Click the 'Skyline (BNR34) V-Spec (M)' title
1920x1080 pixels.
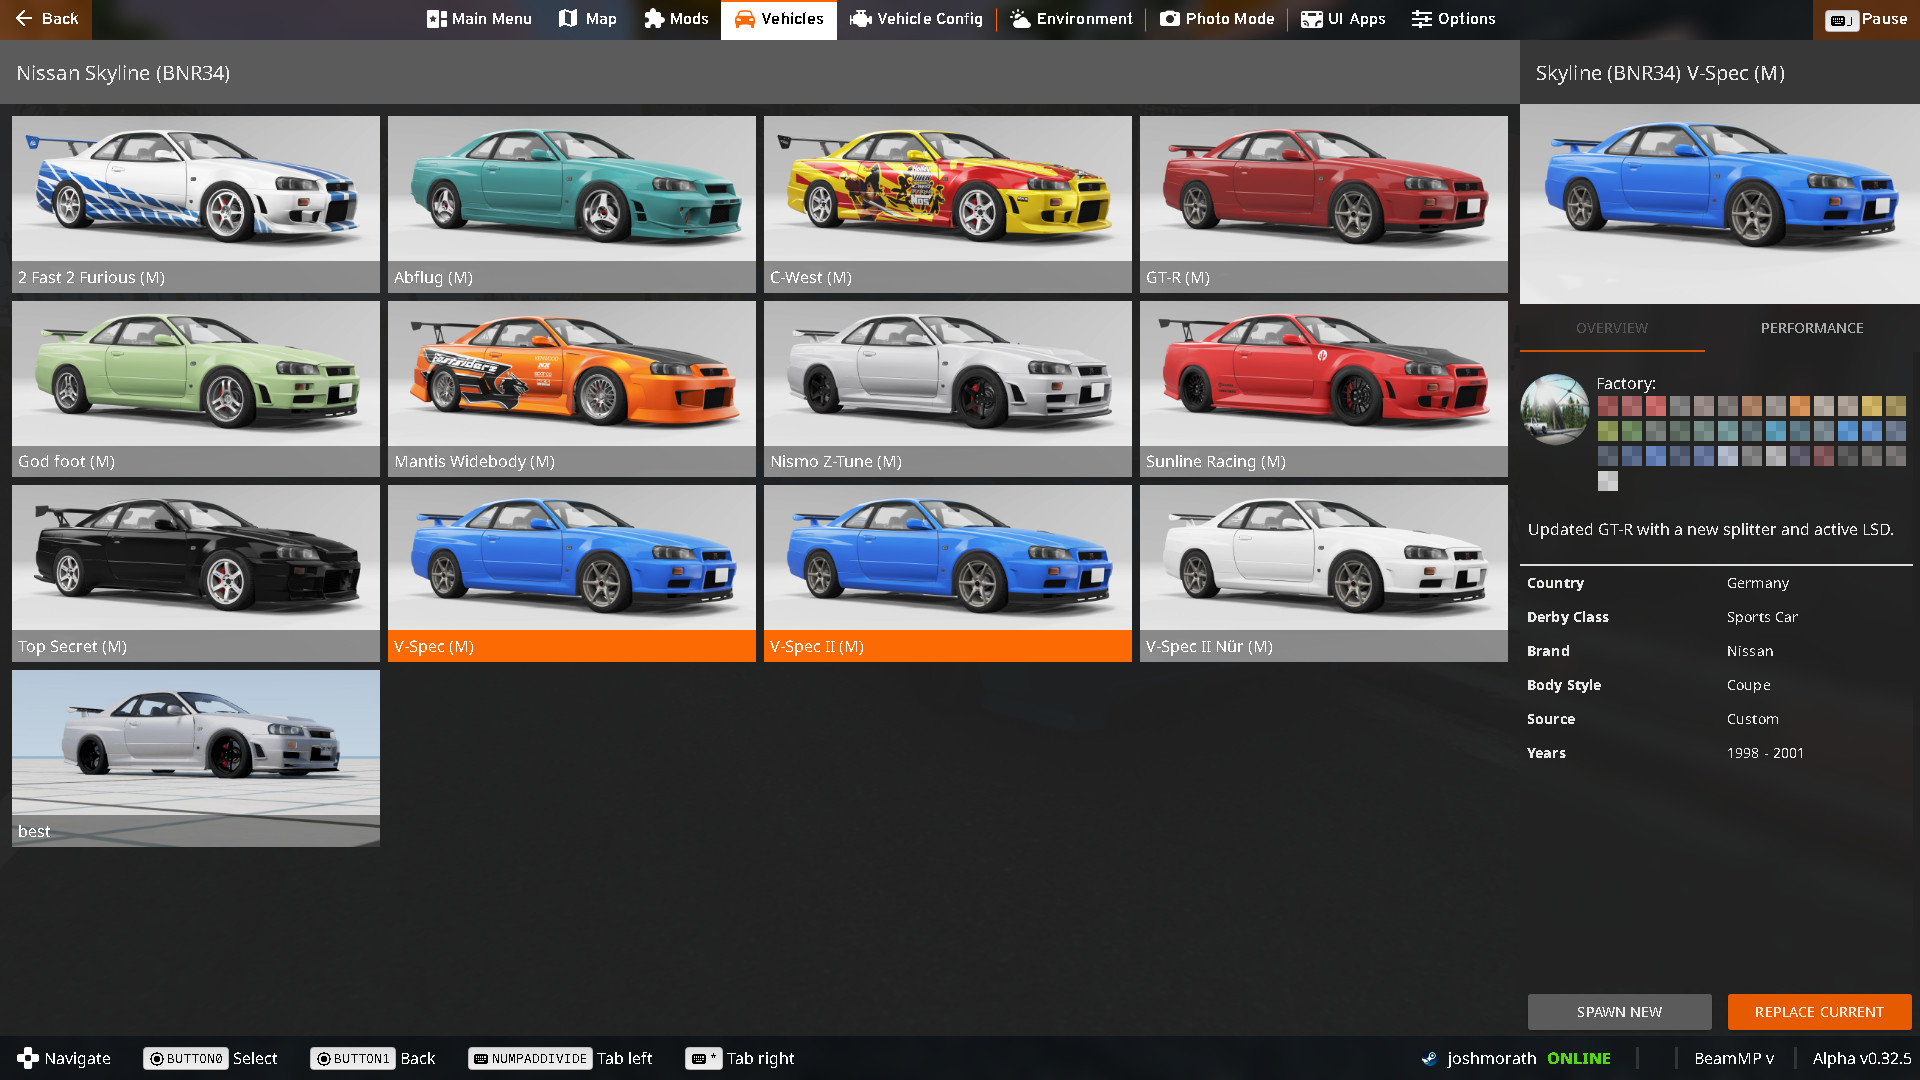pyautogui.click(x=1660, y=73)
